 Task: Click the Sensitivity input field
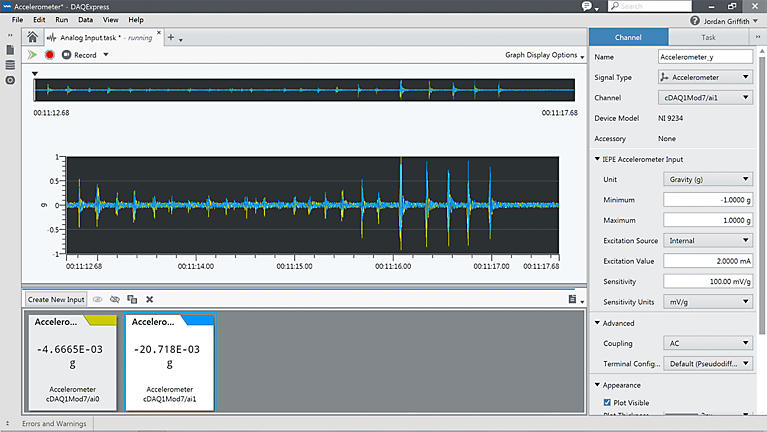pyautogui.click(x=706, y=281)
